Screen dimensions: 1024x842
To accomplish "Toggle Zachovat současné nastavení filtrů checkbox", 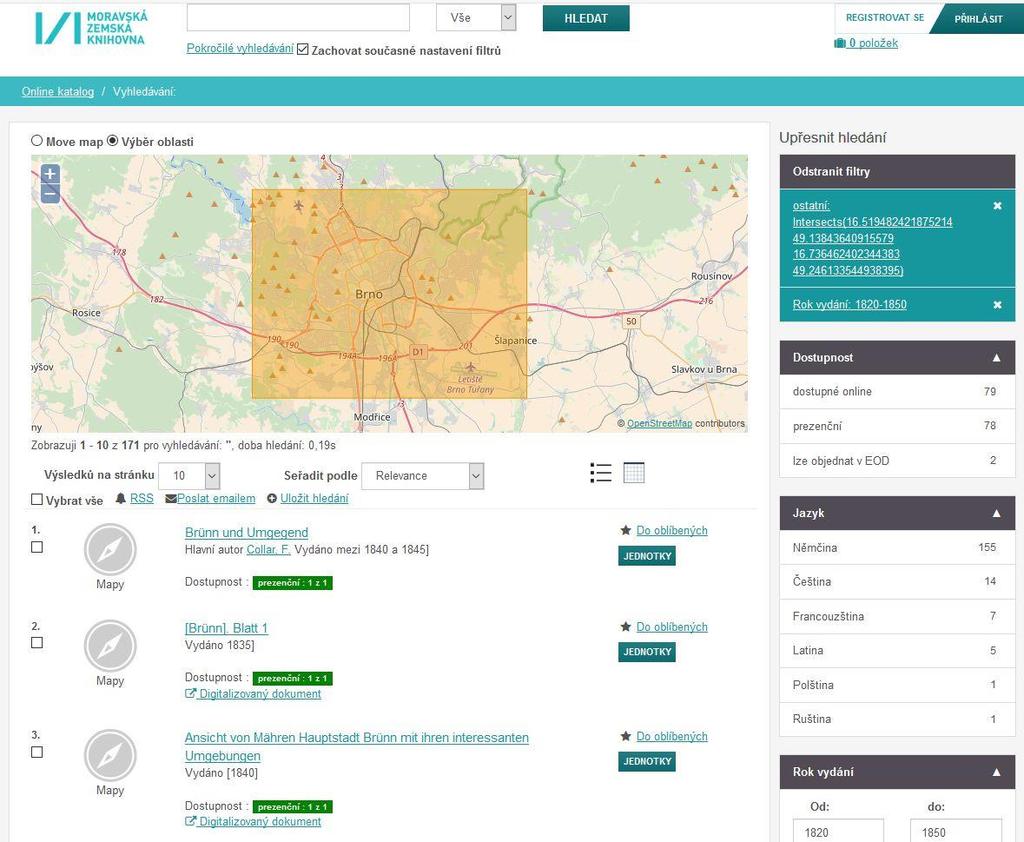I will click(302, 49).
